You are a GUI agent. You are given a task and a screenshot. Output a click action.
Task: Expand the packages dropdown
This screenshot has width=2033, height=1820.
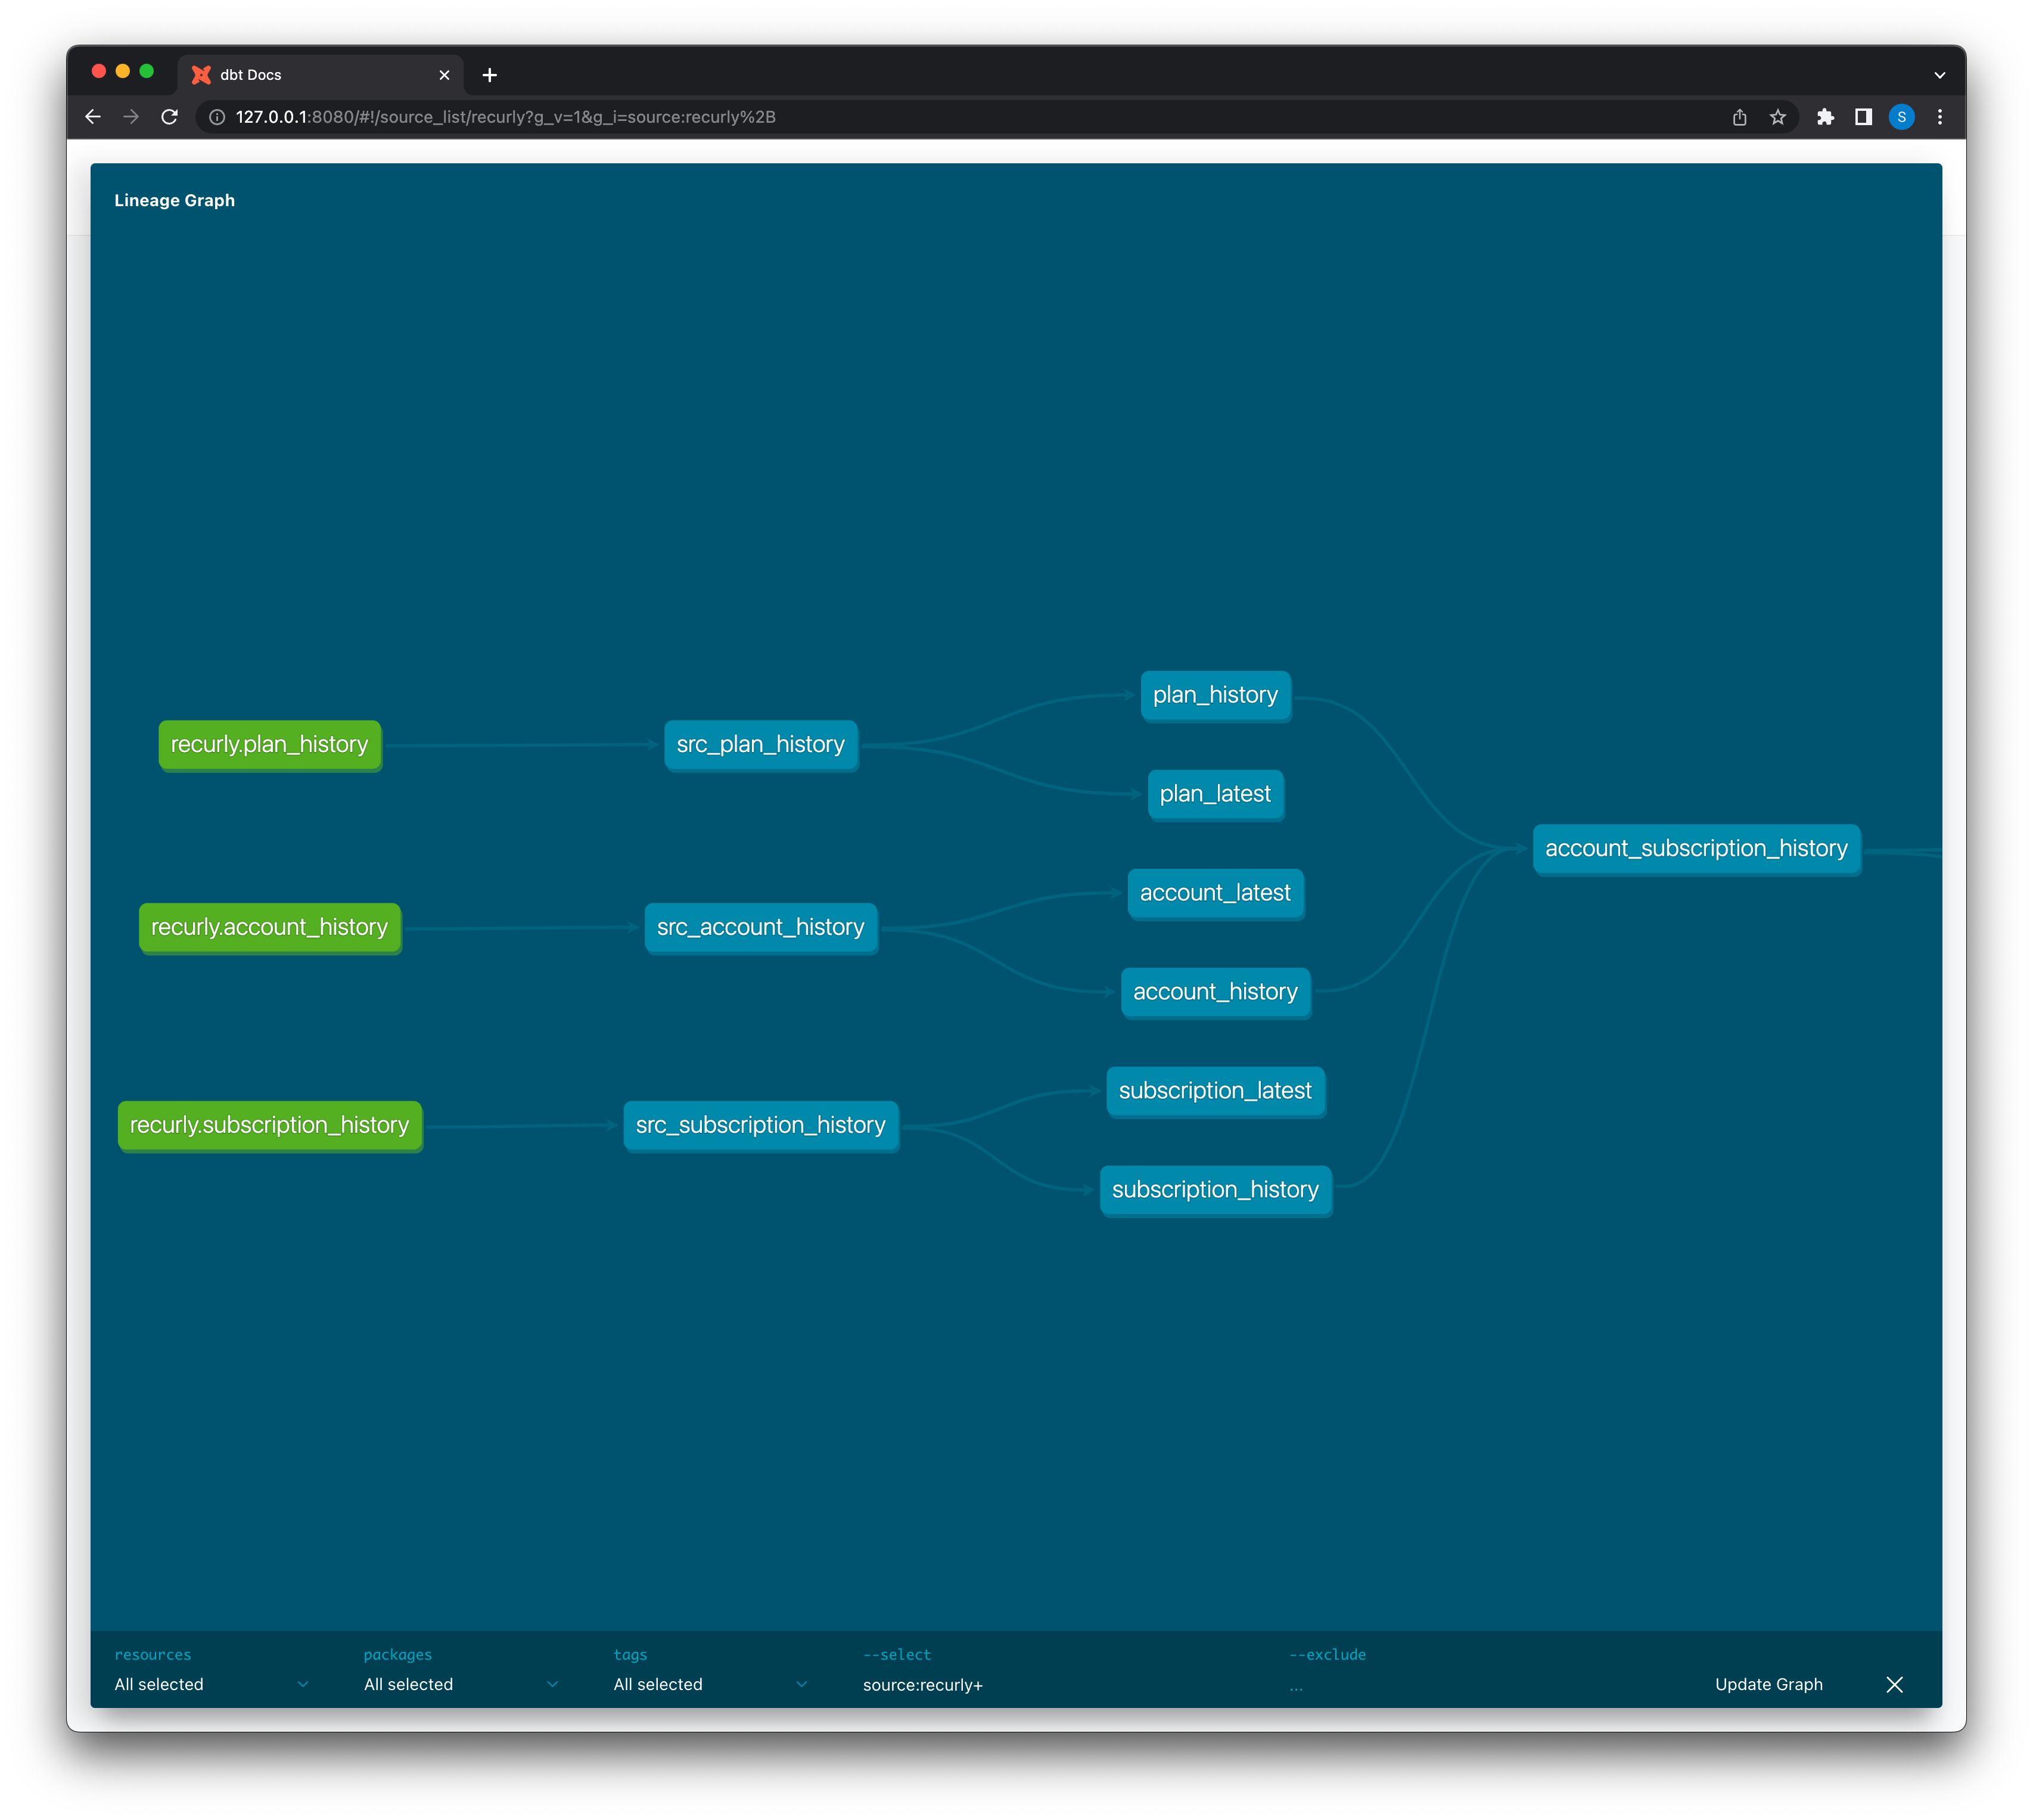460,1685
